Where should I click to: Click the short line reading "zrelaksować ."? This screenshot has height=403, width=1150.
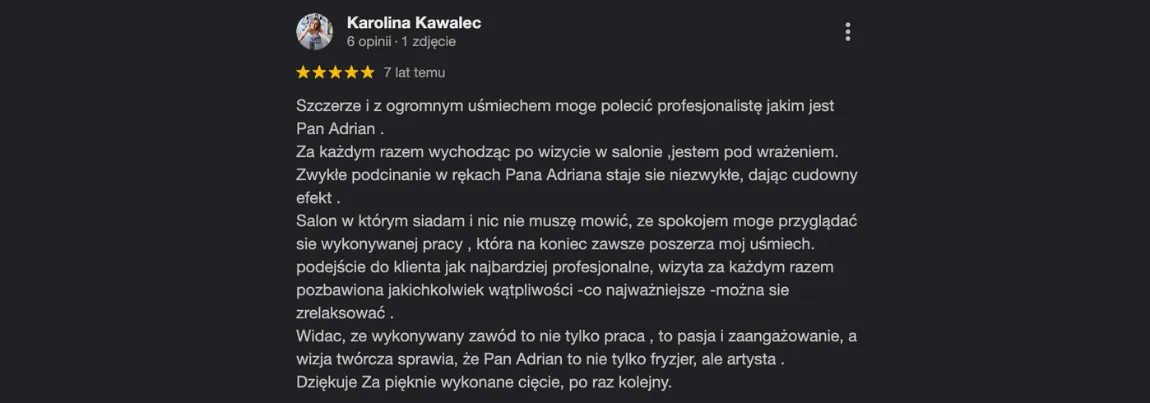(x=345, y=313)
